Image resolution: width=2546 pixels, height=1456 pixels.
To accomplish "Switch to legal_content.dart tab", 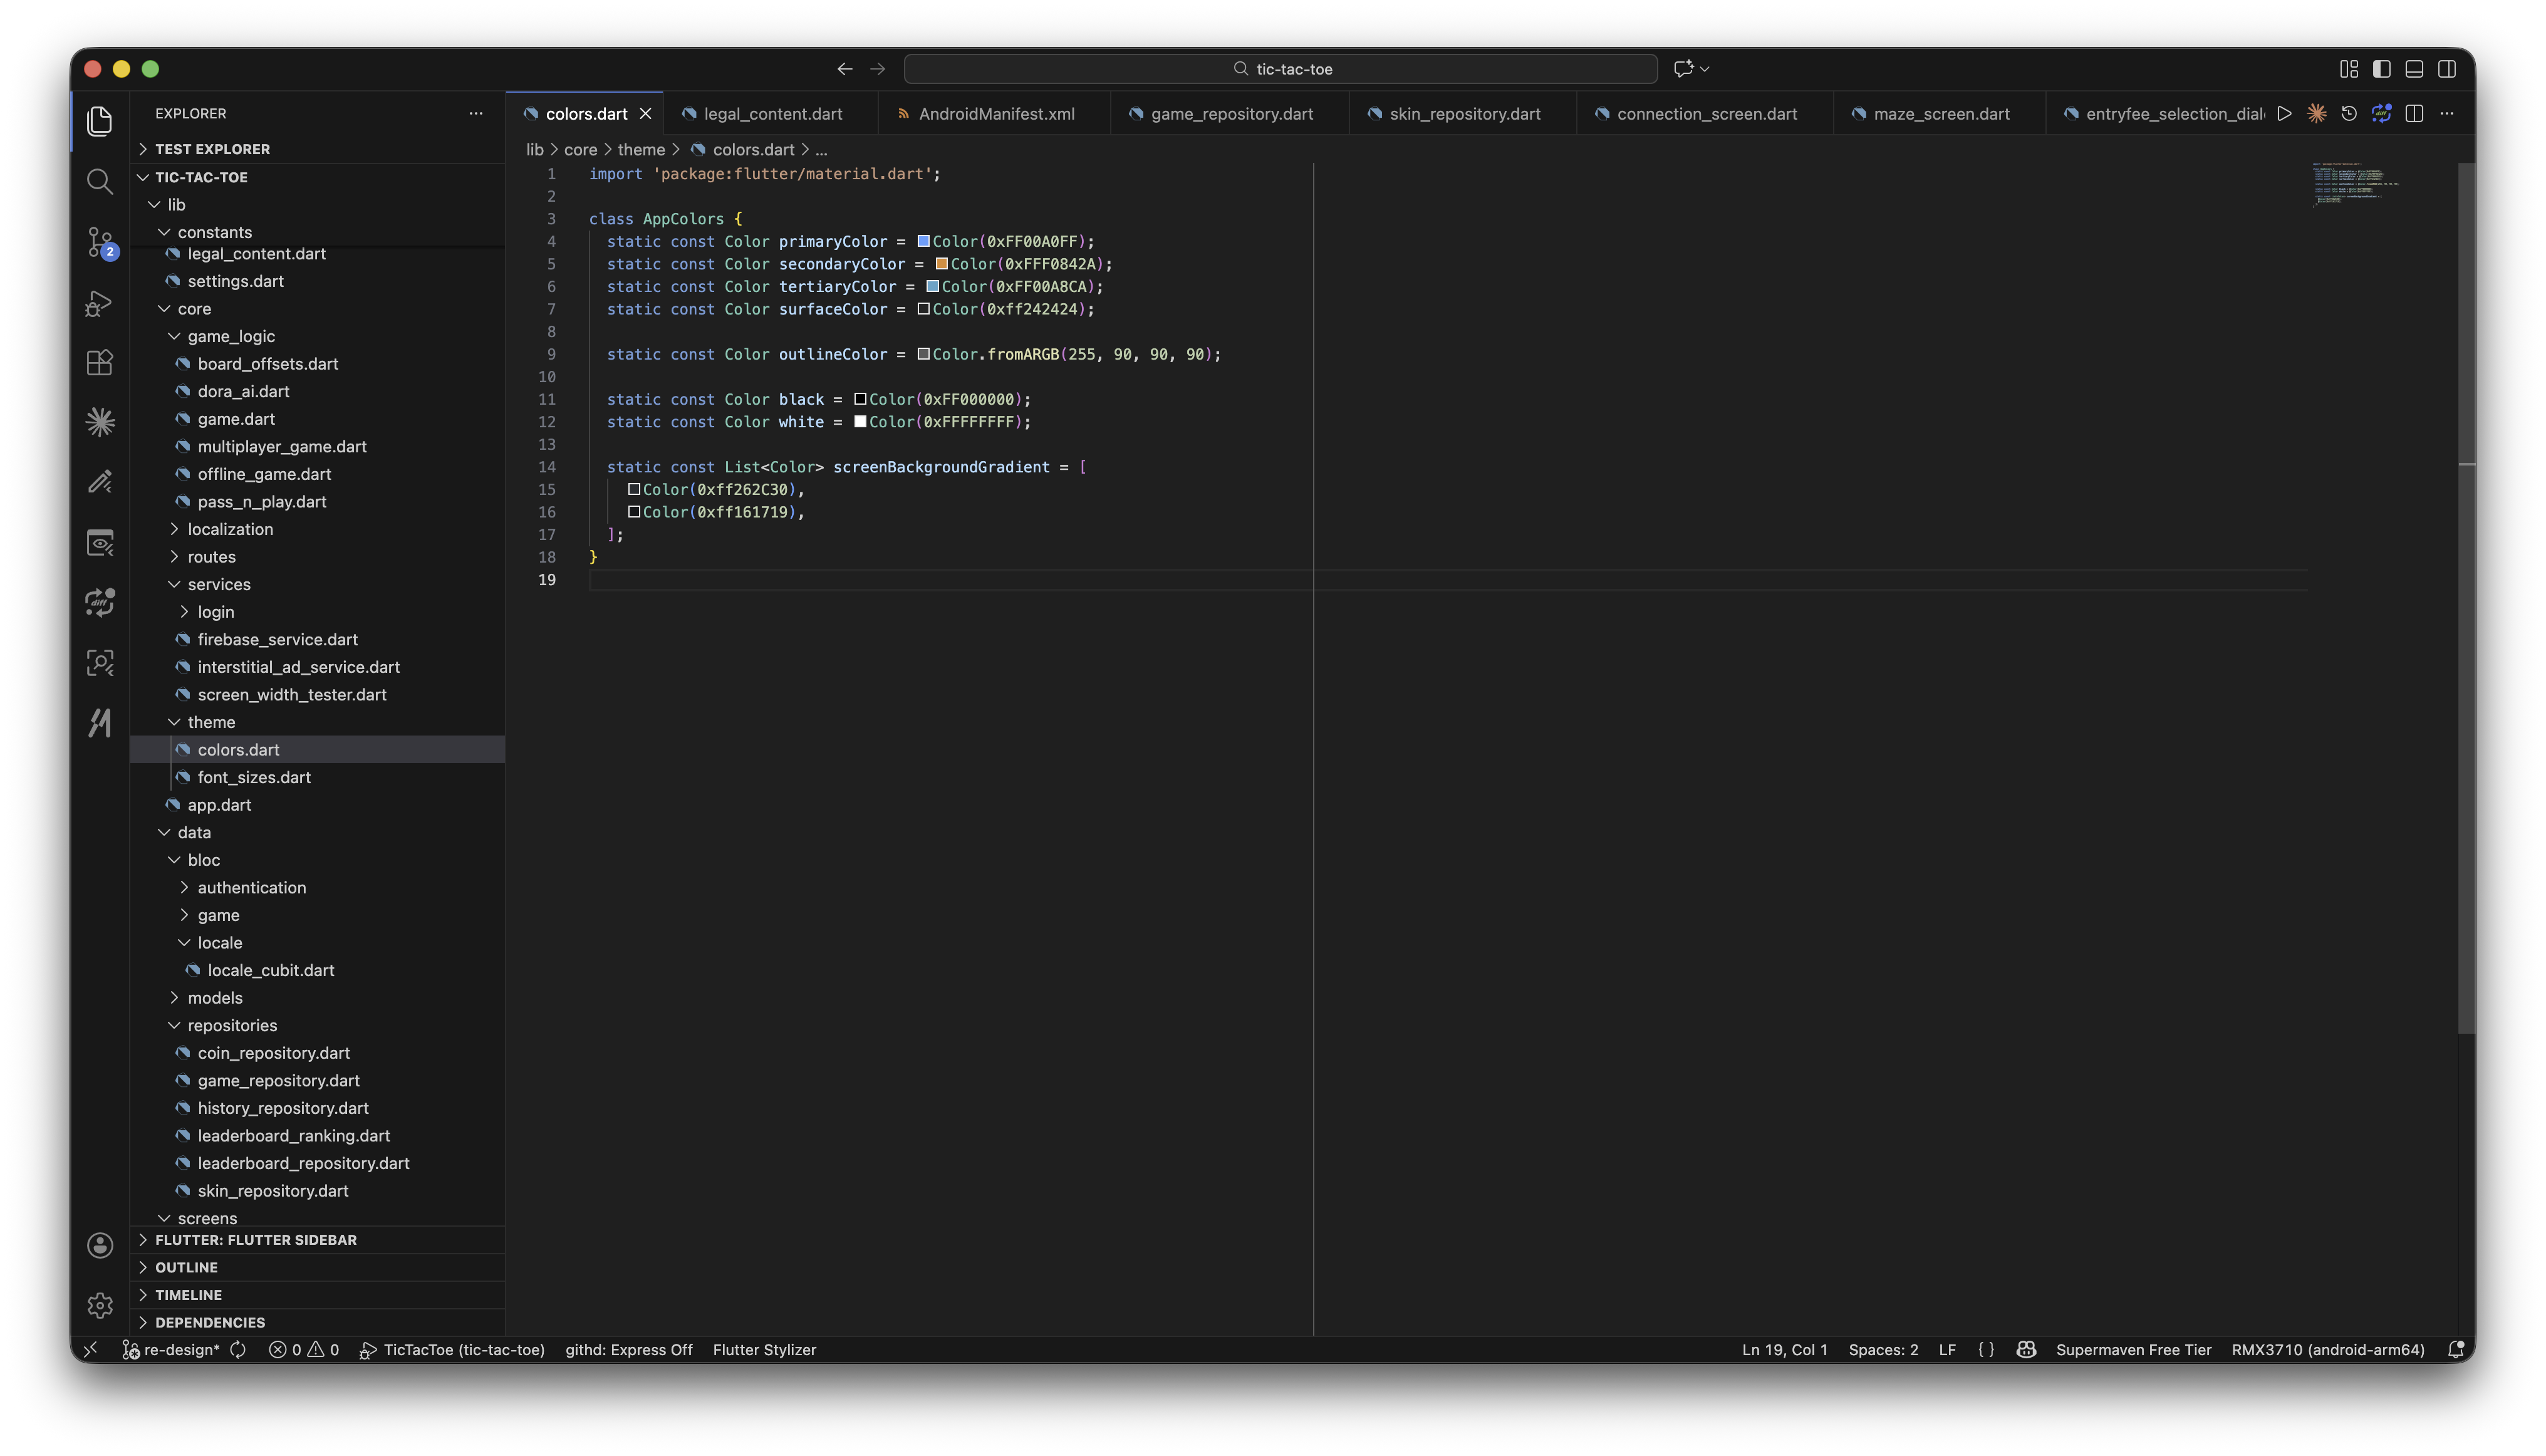I will [x=771, y=114].
